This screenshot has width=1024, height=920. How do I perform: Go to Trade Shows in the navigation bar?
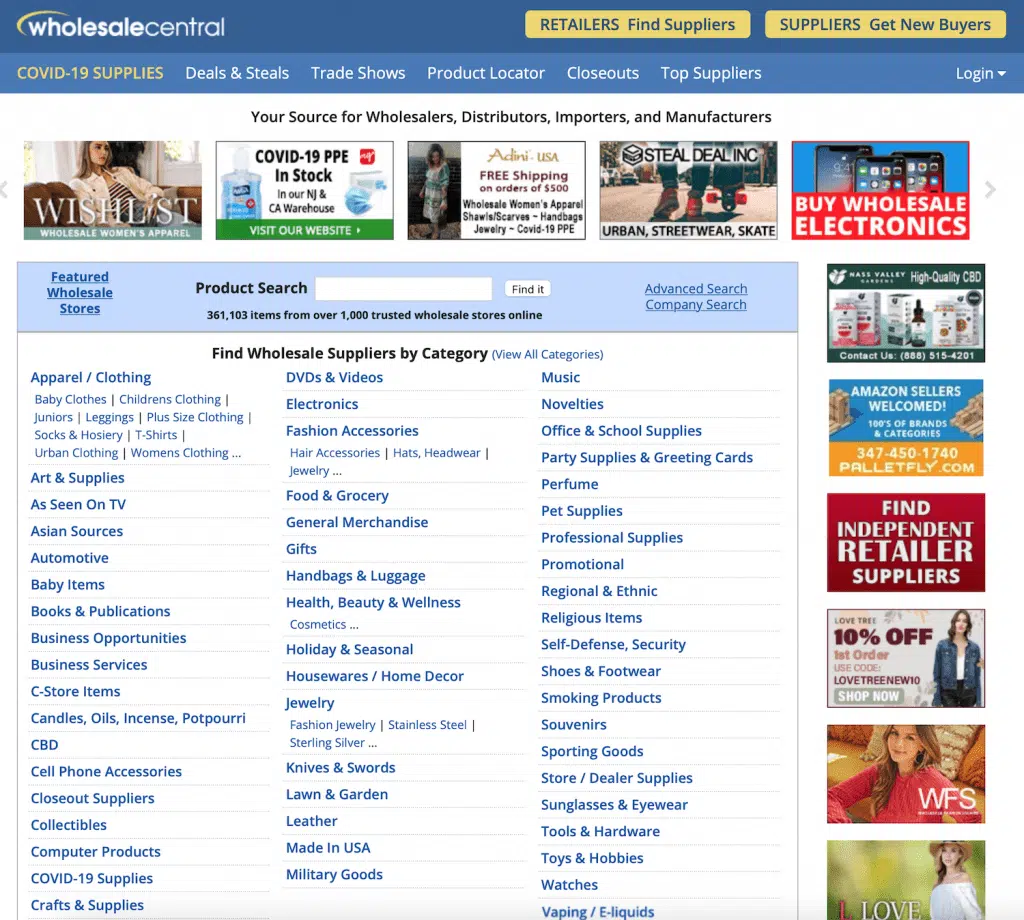pos(358,73)
